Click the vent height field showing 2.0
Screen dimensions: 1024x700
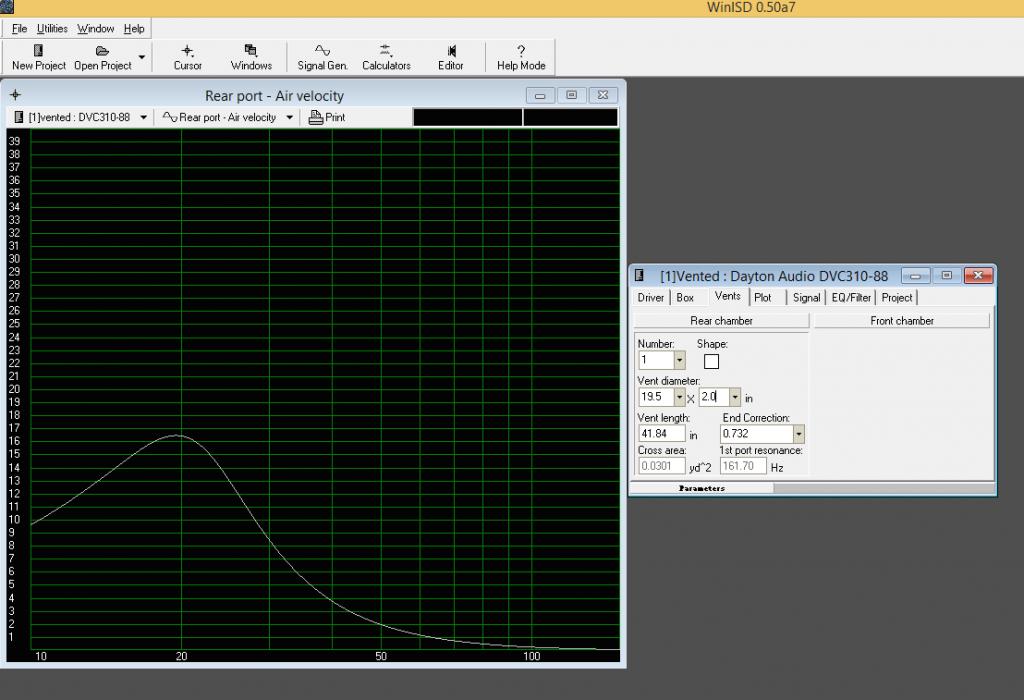pos(714,396)
